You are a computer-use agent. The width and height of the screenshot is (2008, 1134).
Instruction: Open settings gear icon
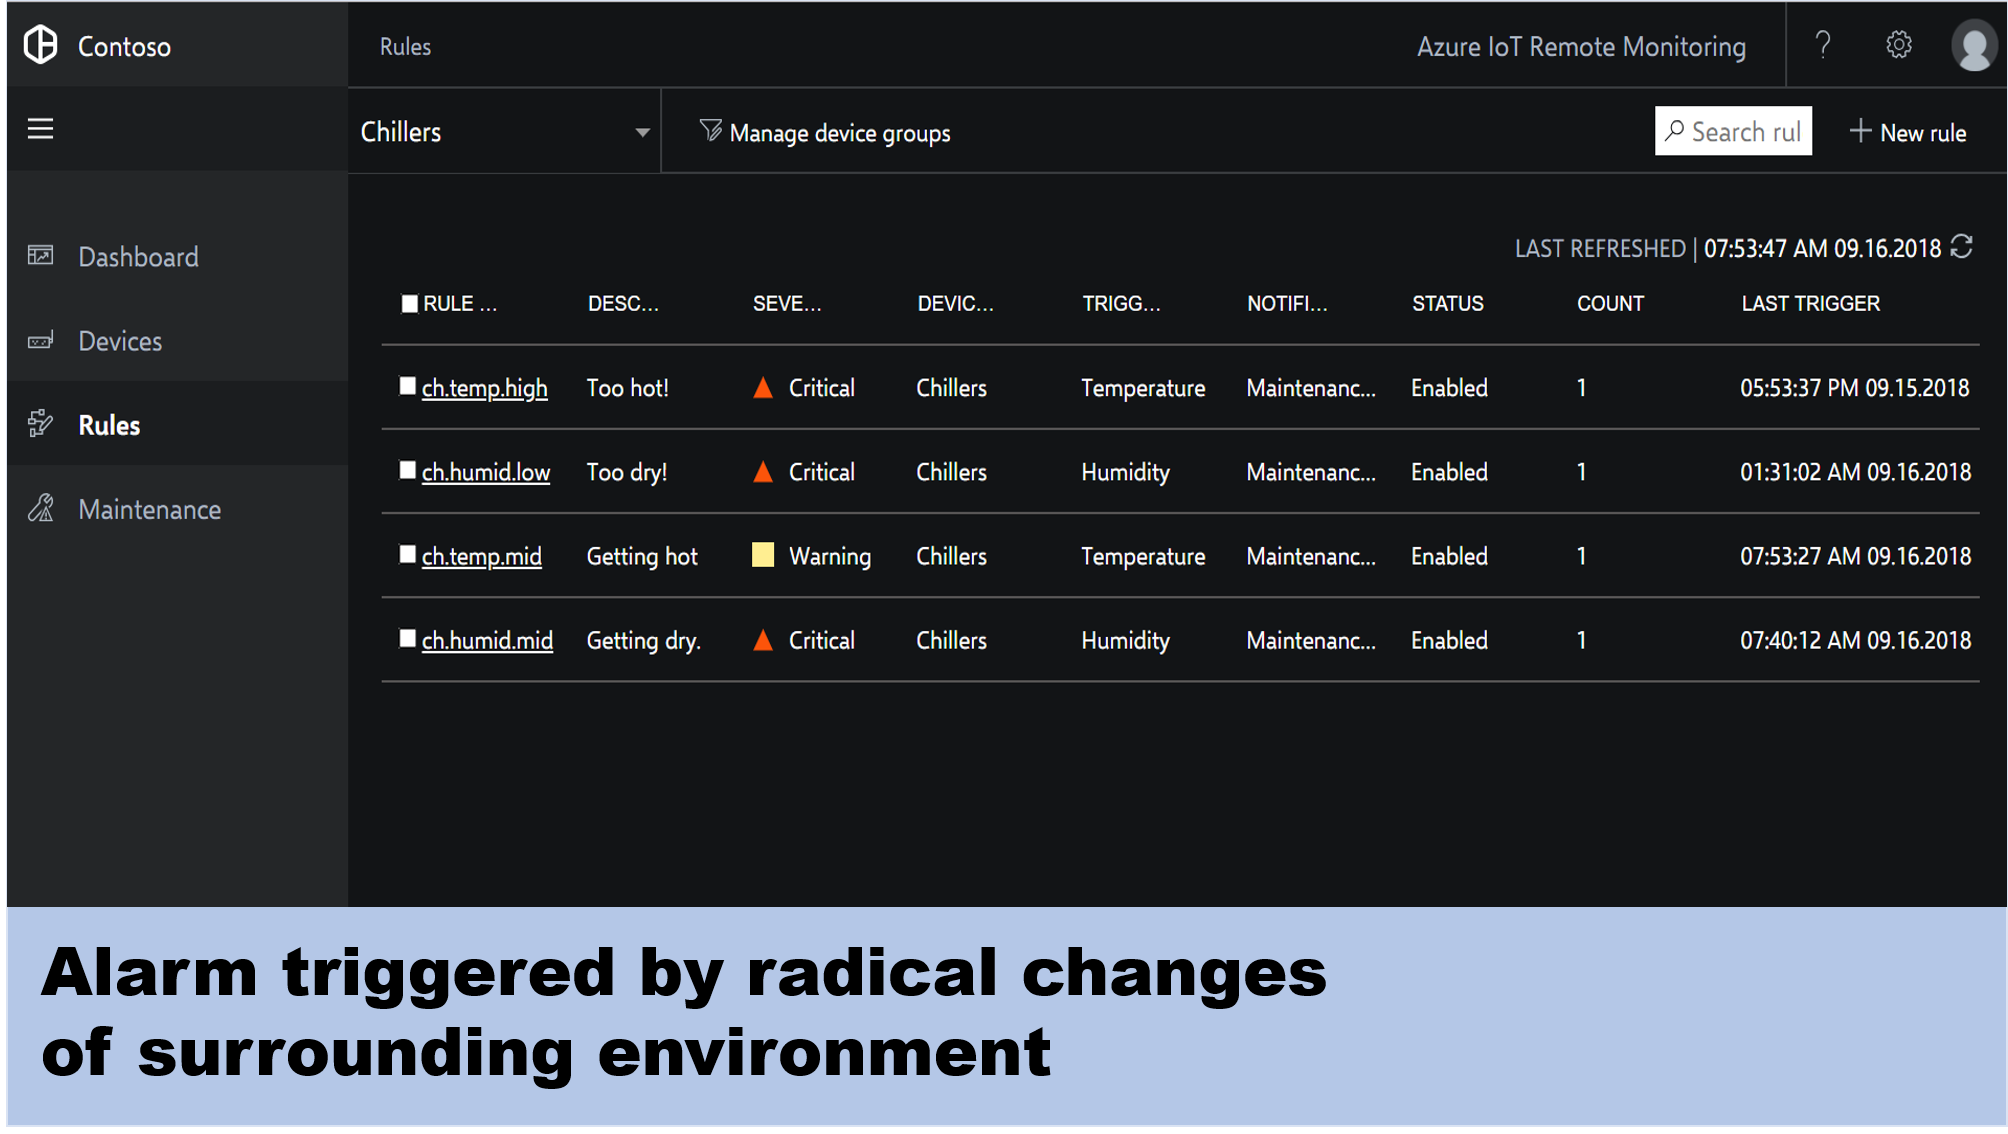pyautogui.click(x=1898, y=45)
